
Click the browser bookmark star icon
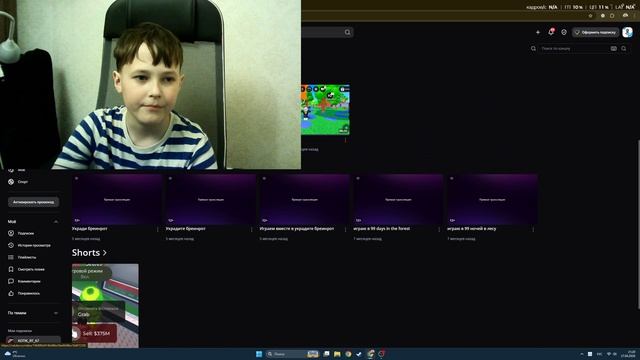(x=590, y=16)
